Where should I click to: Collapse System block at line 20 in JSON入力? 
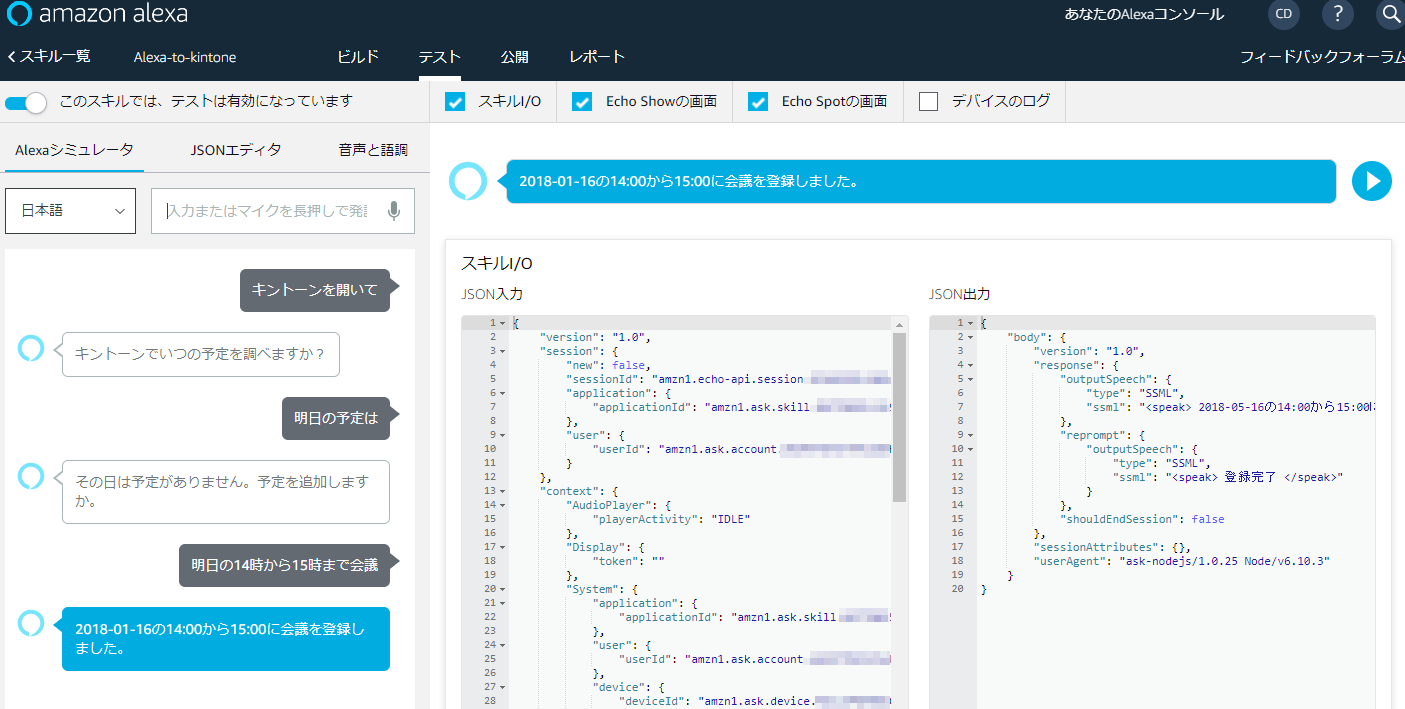click(x=503, y=589)
